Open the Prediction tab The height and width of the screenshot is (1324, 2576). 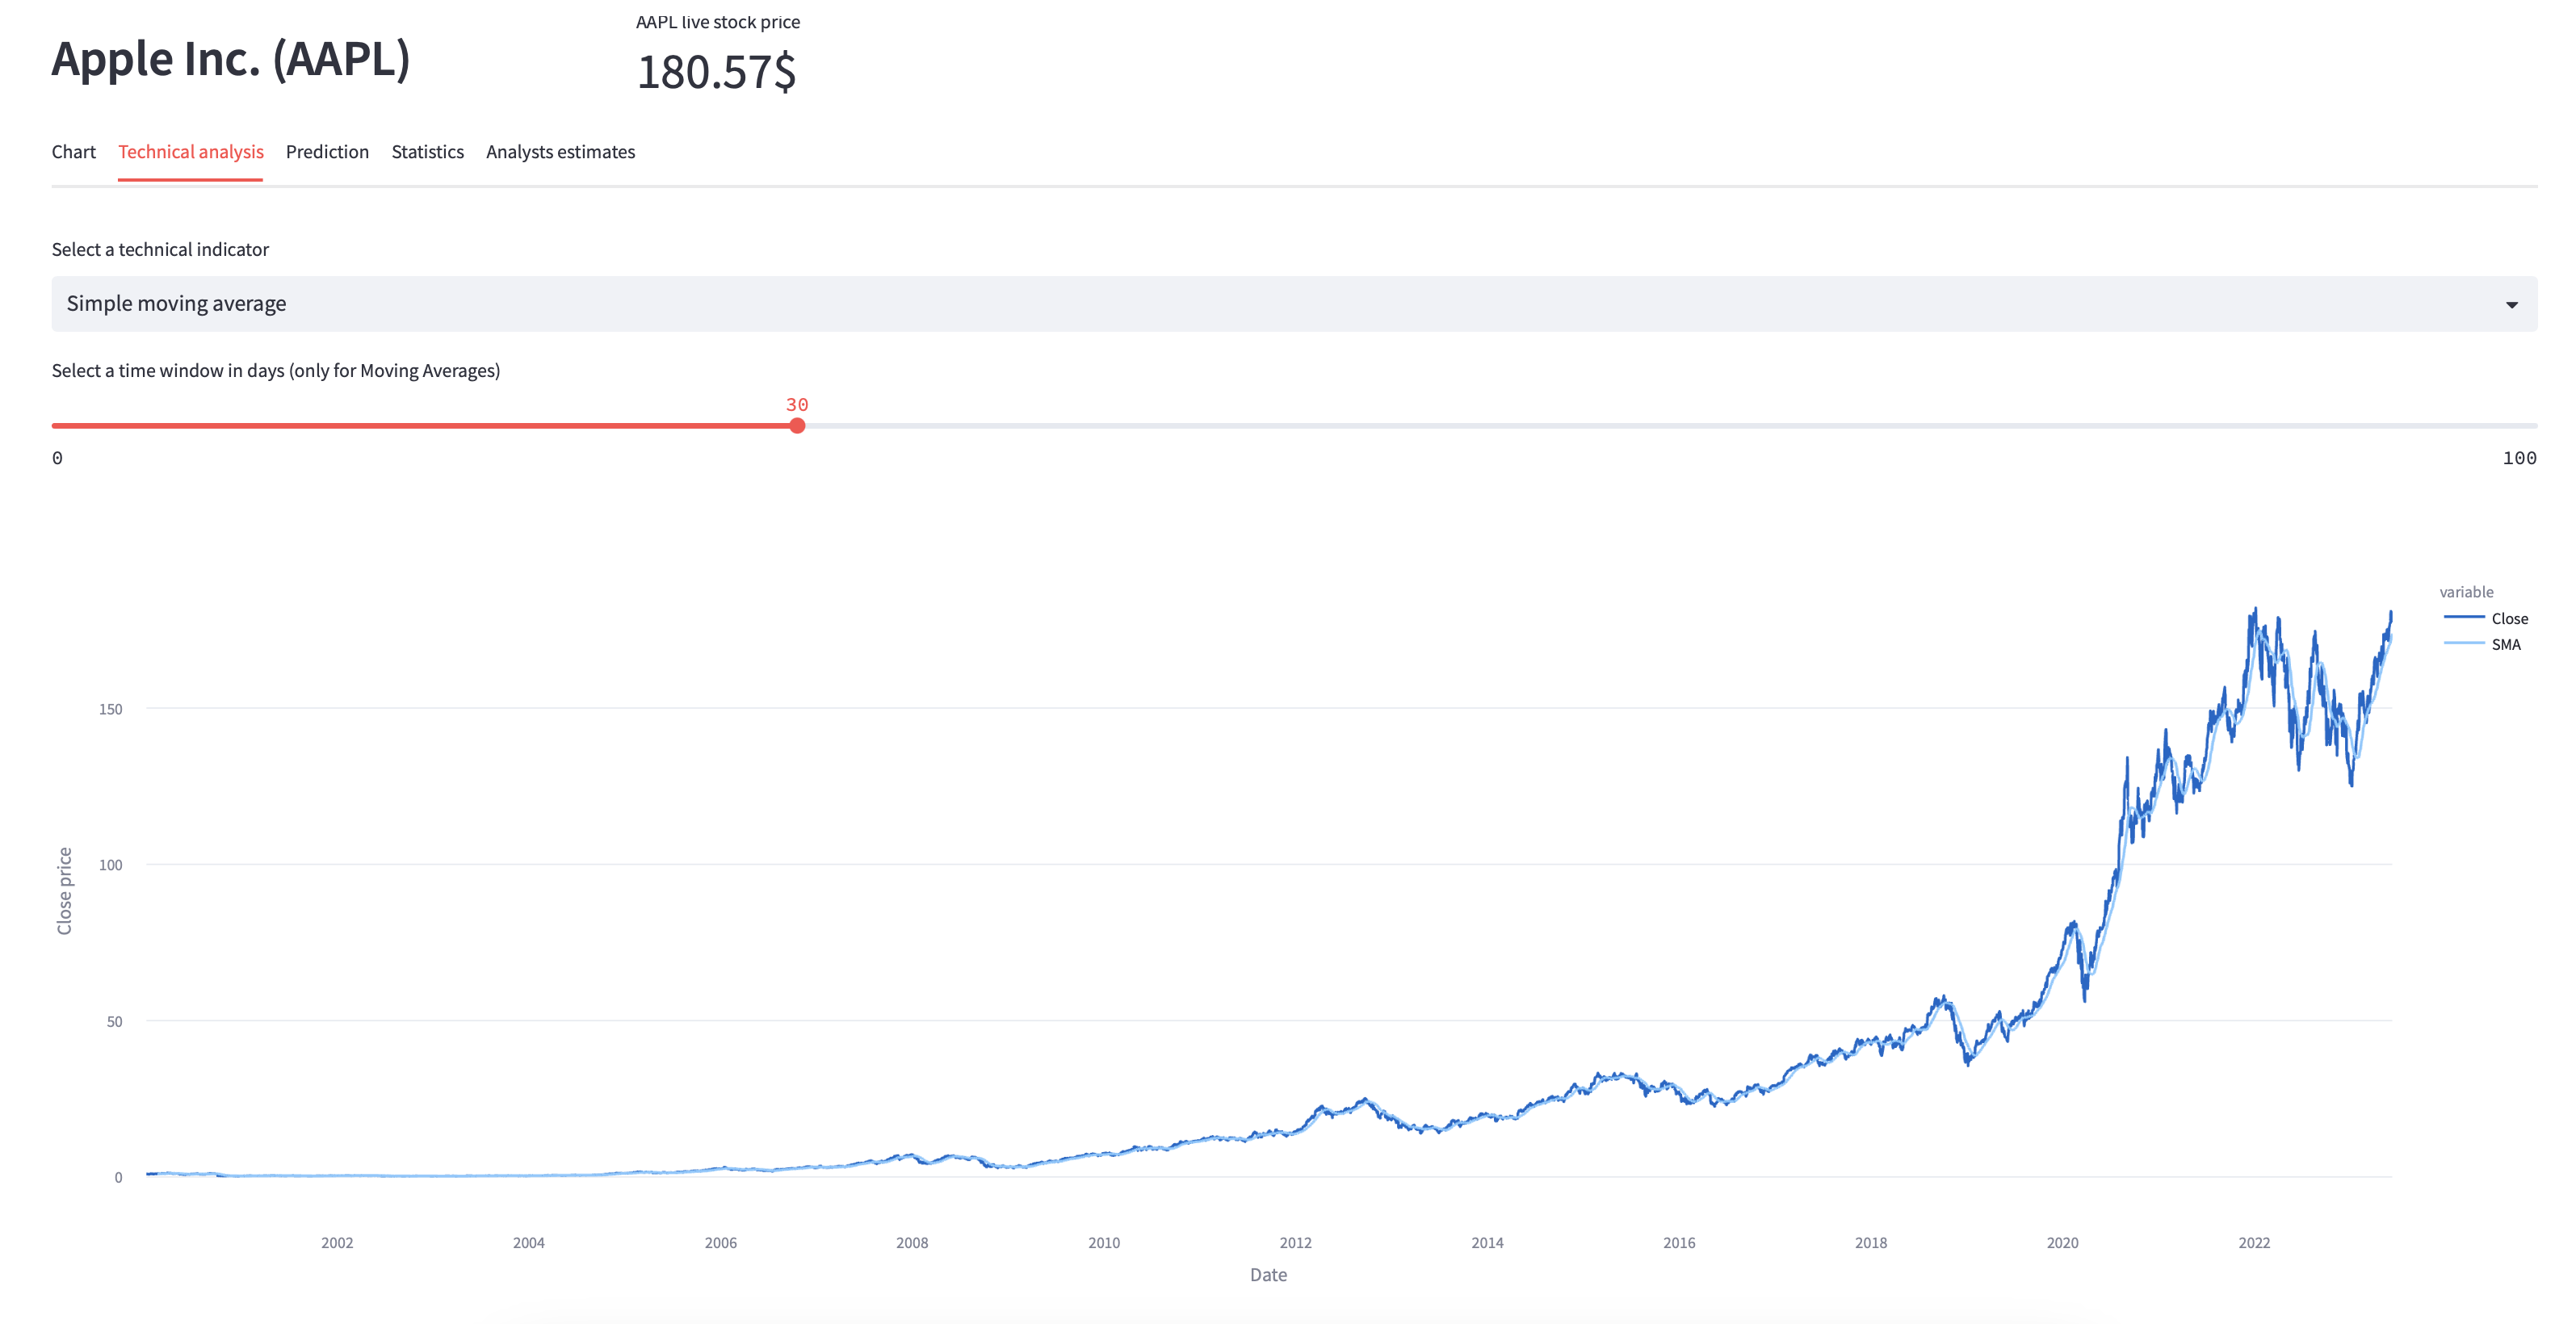coord(327,151)
